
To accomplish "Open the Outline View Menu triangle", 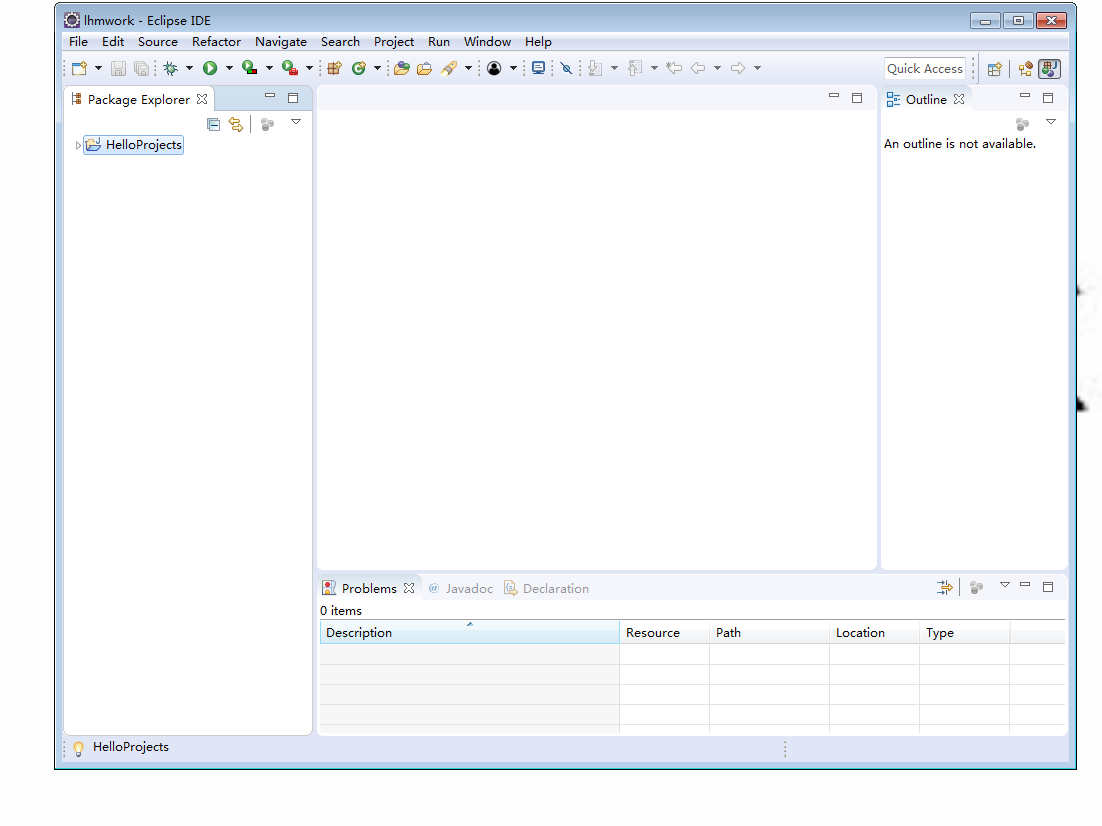I will [1051, 122].
